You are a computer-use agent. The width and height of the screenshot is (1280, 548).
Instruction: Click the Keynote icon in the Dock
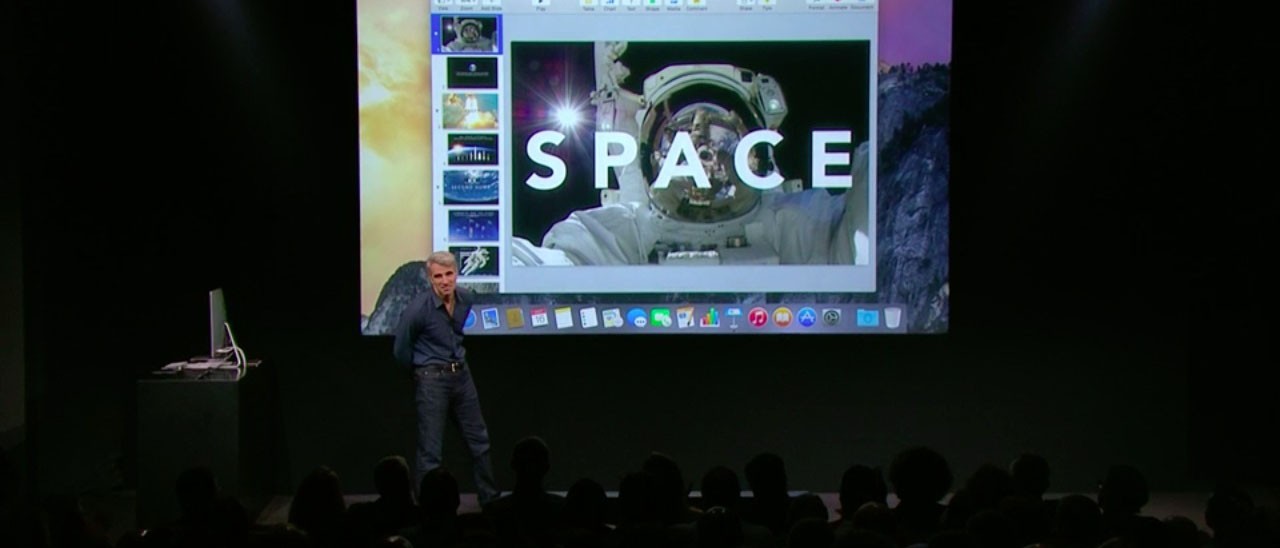point(733,317)
